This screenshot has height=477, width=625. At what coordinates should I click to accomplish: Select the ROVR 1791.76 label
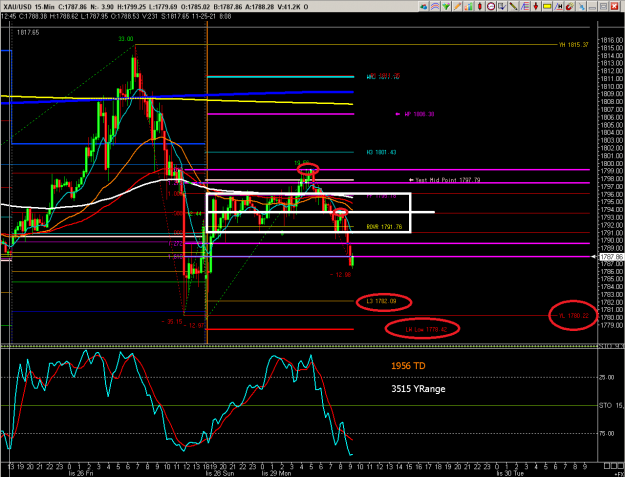click(x=384, y=227)
